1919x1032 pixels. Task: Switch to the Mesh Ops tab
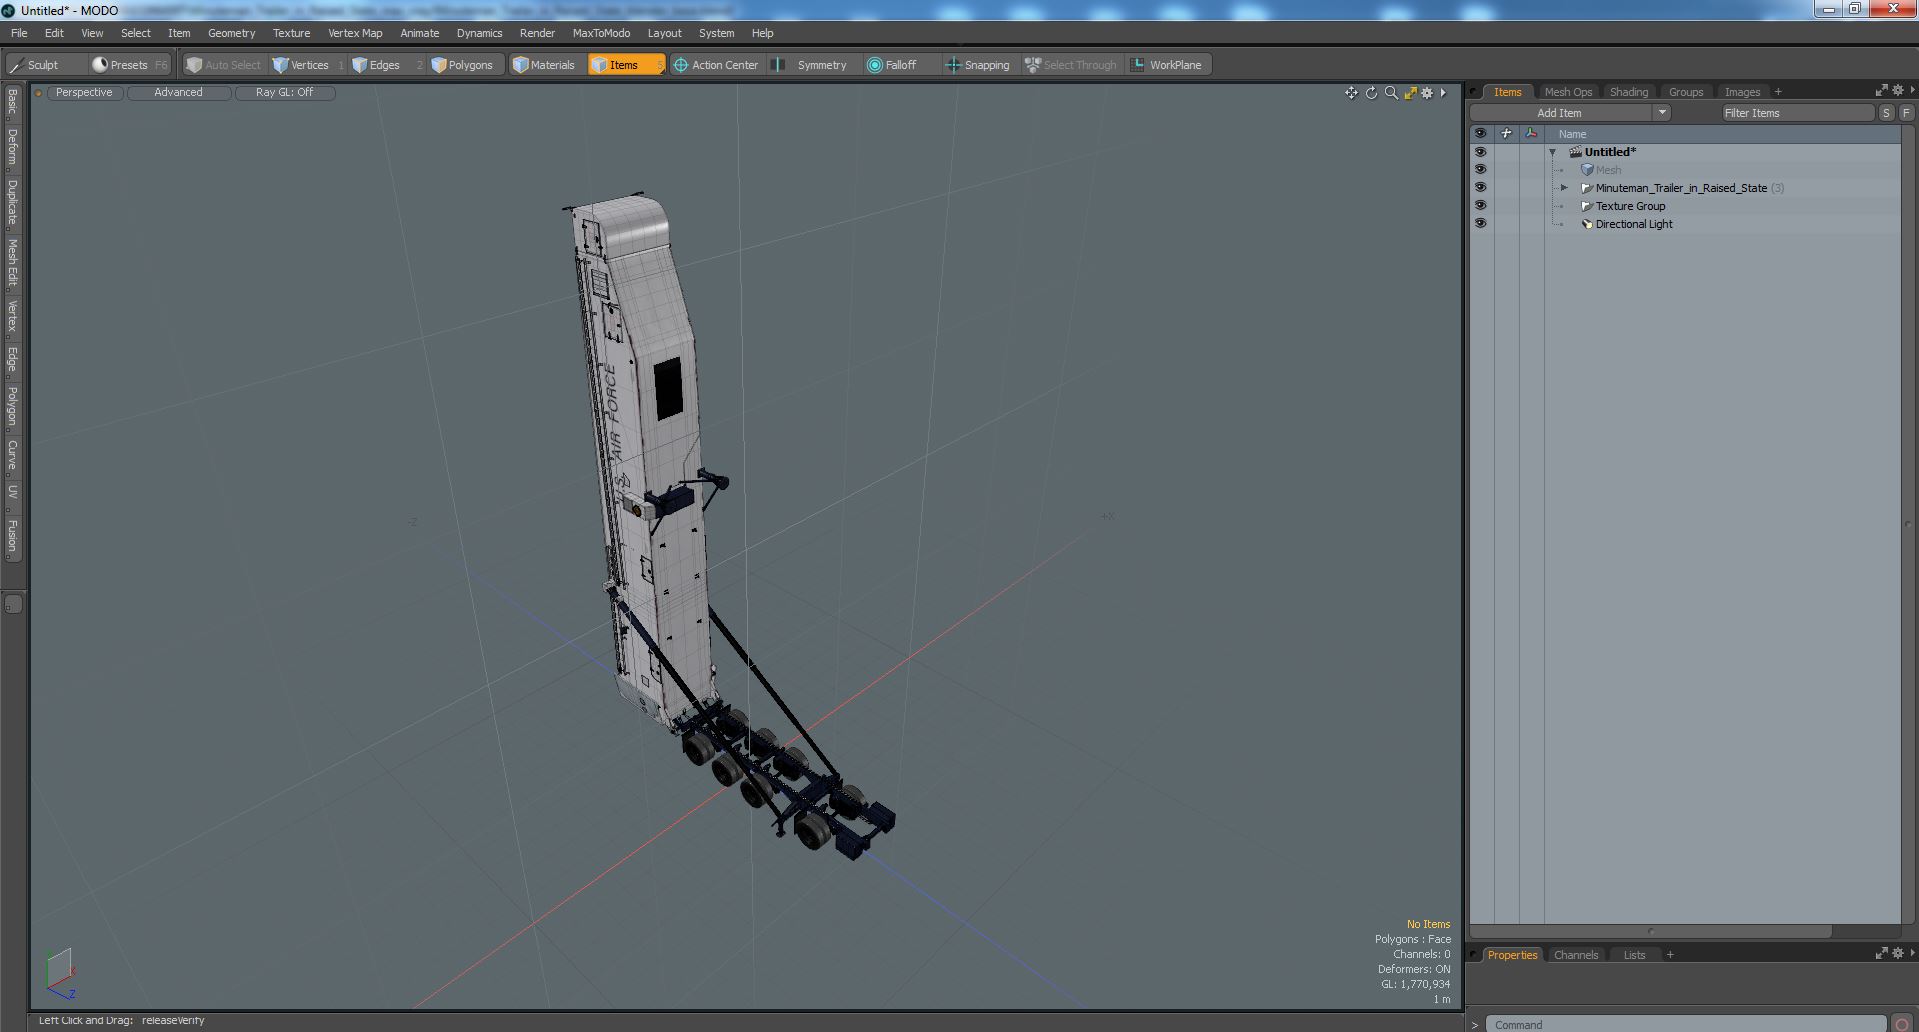(1567, 92)
